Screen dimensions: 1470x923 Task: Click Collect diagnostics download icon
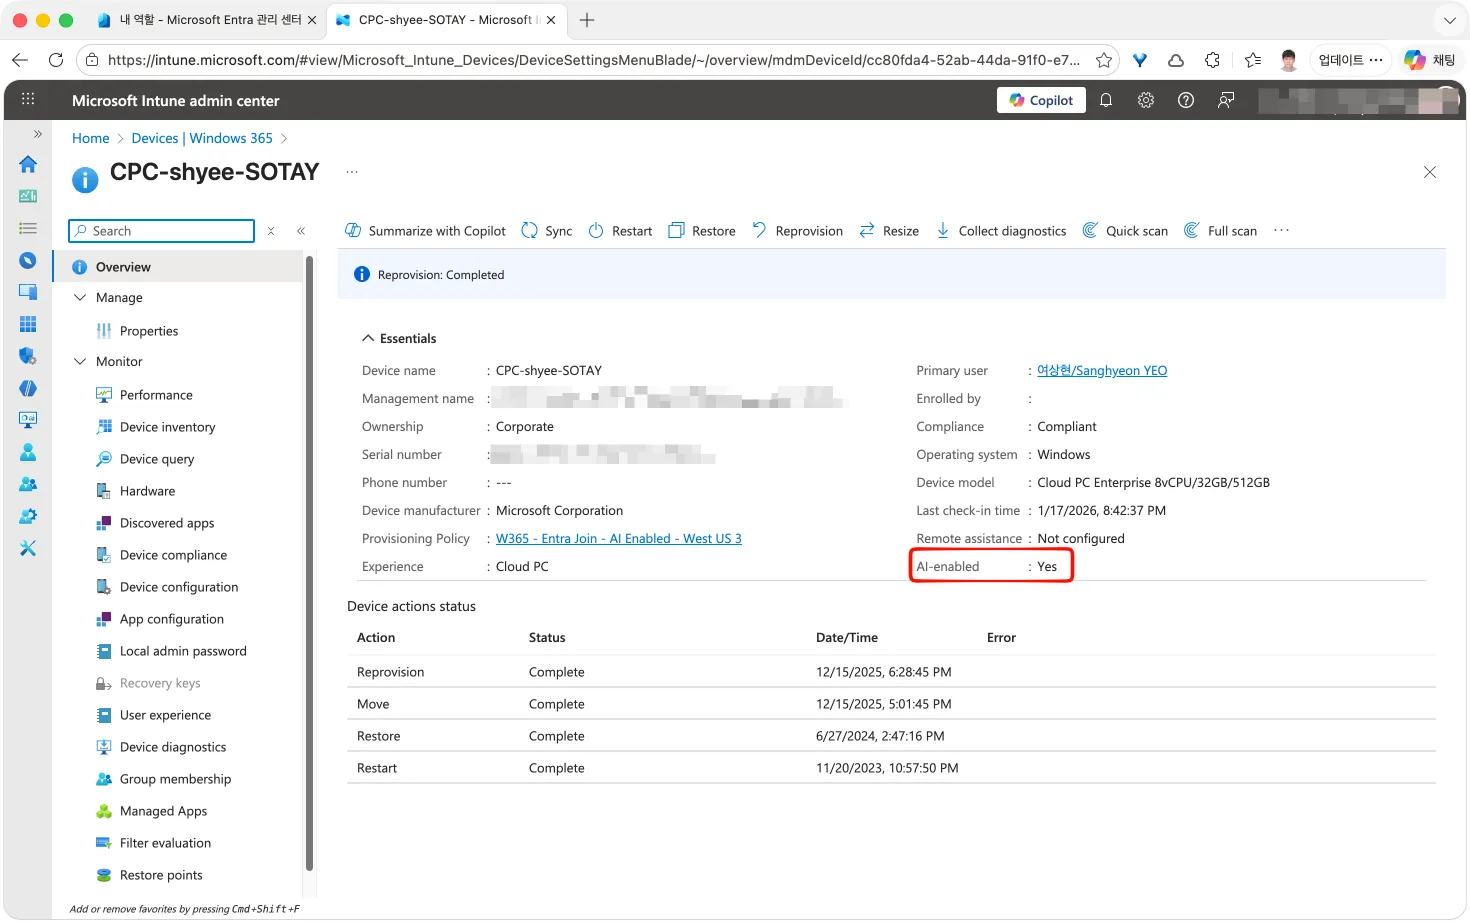[x=943, y=231]
